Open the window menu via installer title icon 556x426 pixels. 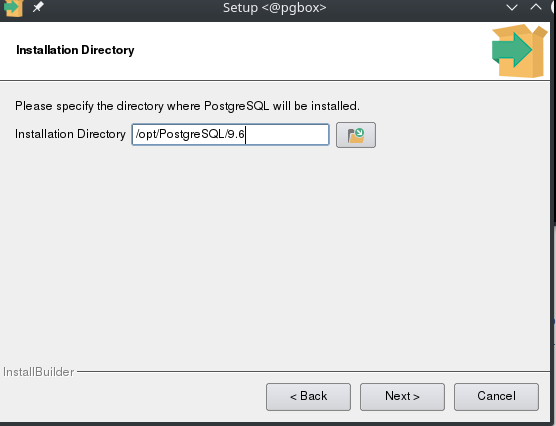[x=13, y=8]
